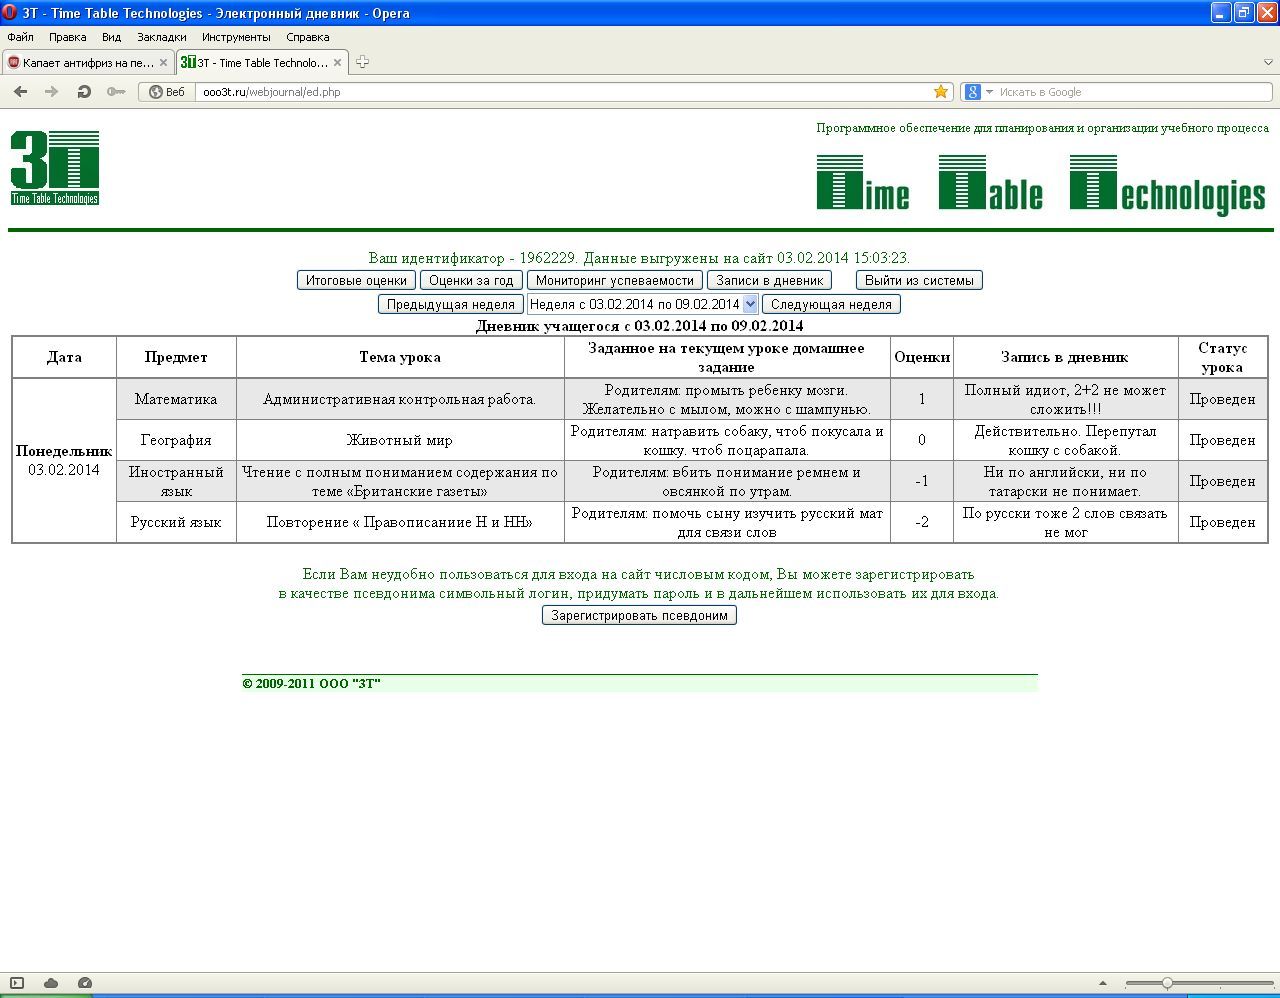Expand the week selection dropdown
This screenshot has height=998, width=1280.
click(x=750, y=304)
